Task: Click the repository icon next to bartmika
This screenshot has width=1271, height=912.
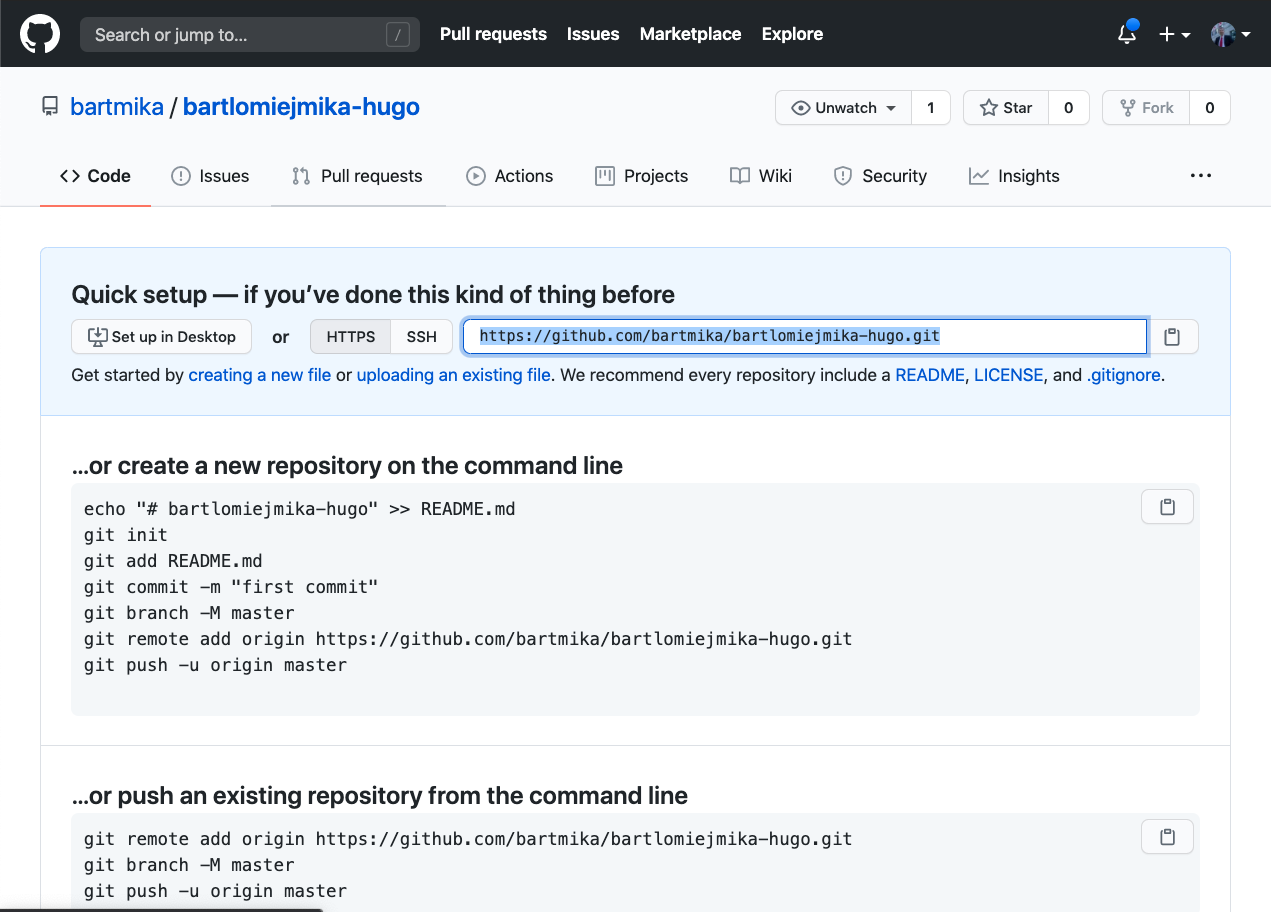Action: click(x=50, y=107)
